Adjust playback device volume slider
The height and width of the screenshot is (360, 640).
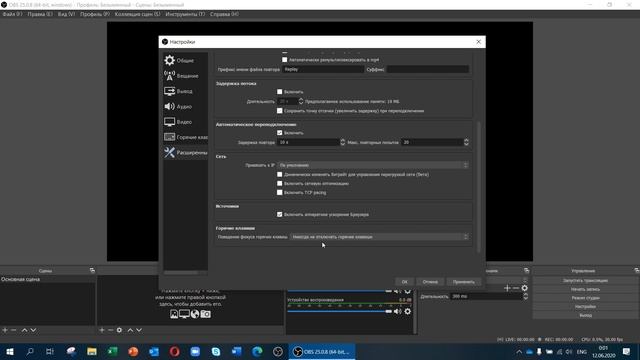339,311
